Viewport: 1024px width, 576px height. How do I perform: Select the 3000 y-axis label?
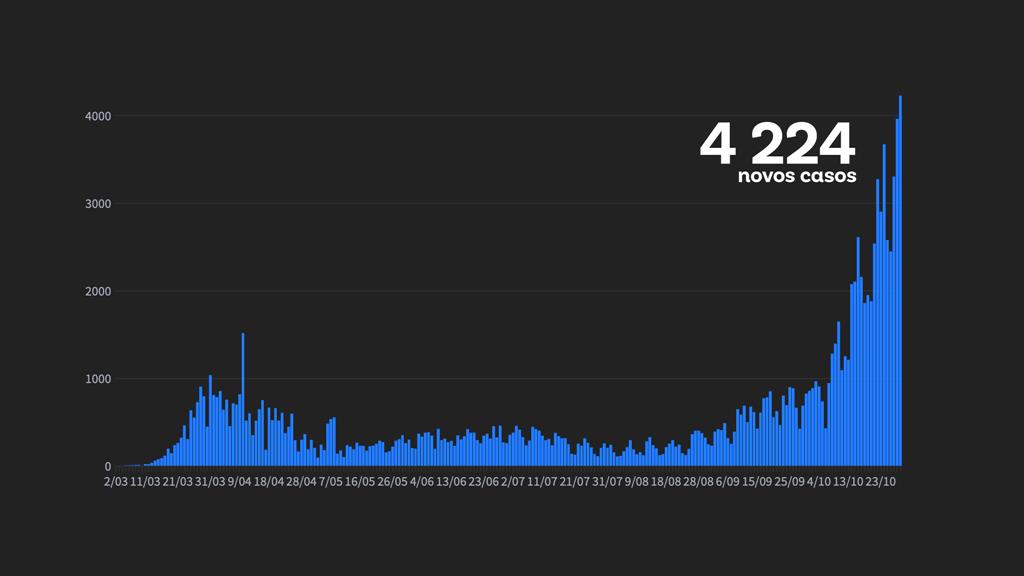(97, 204)
